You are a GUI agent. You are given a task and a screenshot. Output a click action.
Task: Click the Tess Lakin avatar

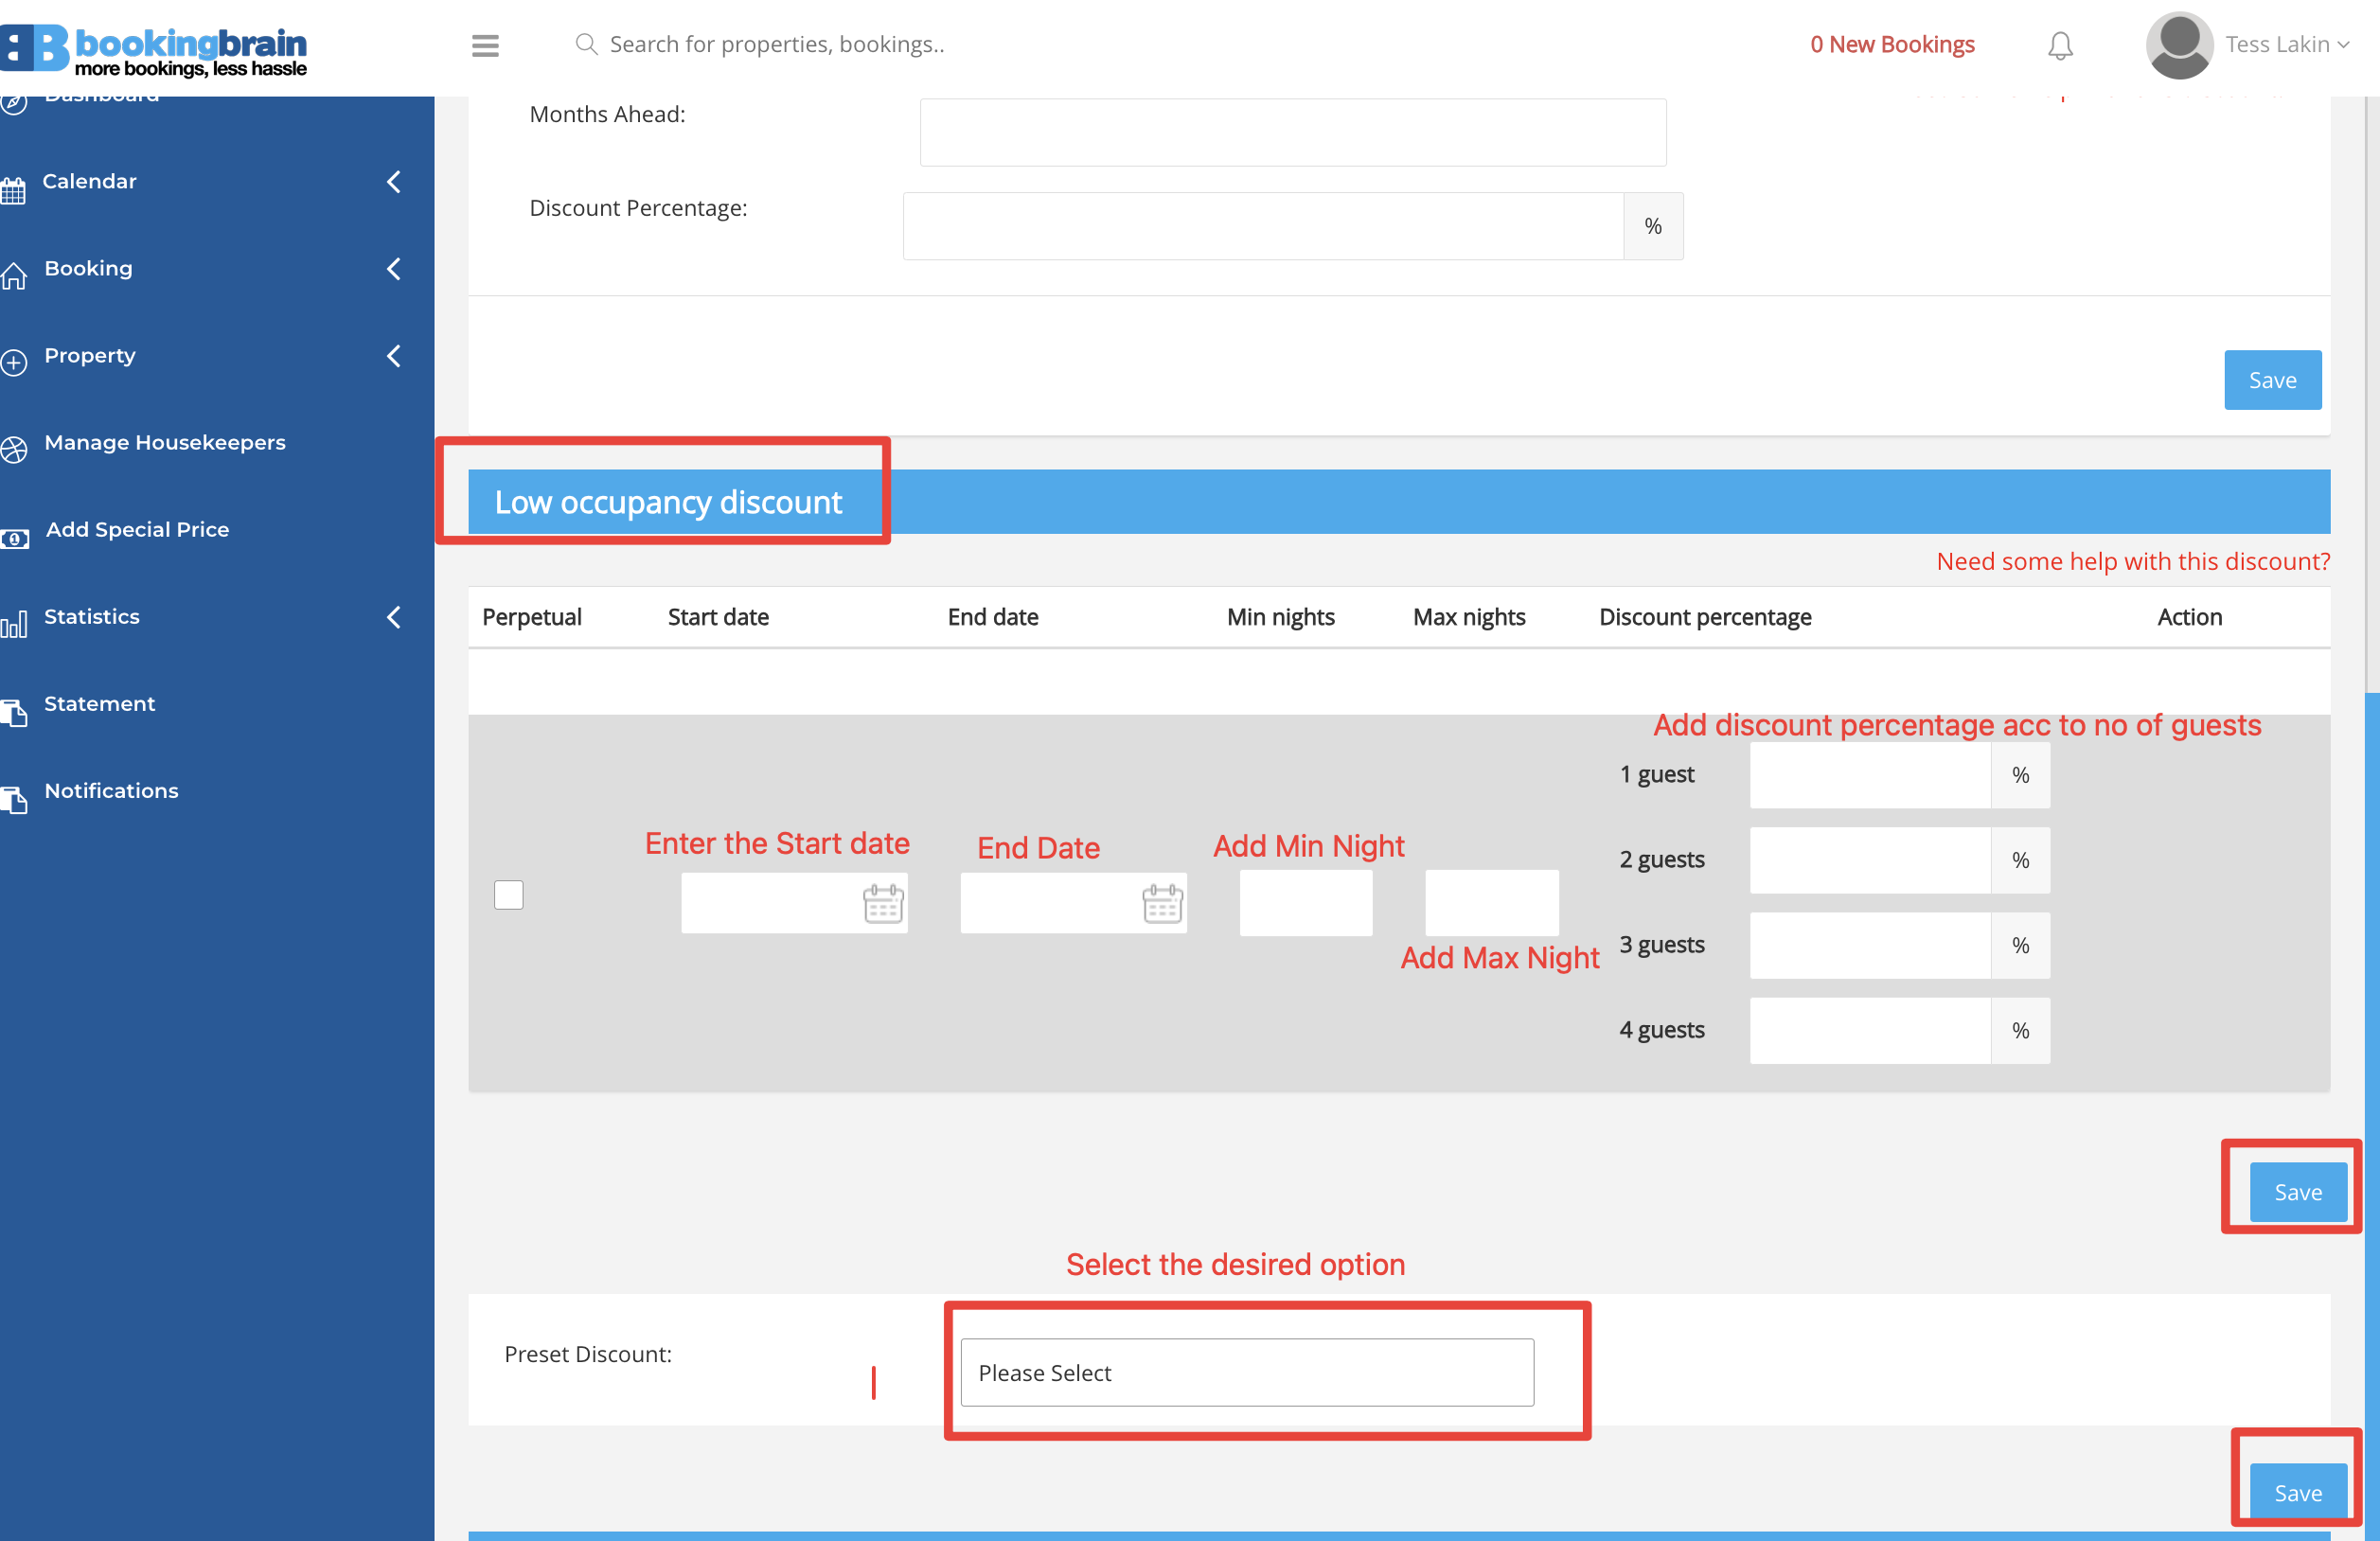click(2178, 45)
